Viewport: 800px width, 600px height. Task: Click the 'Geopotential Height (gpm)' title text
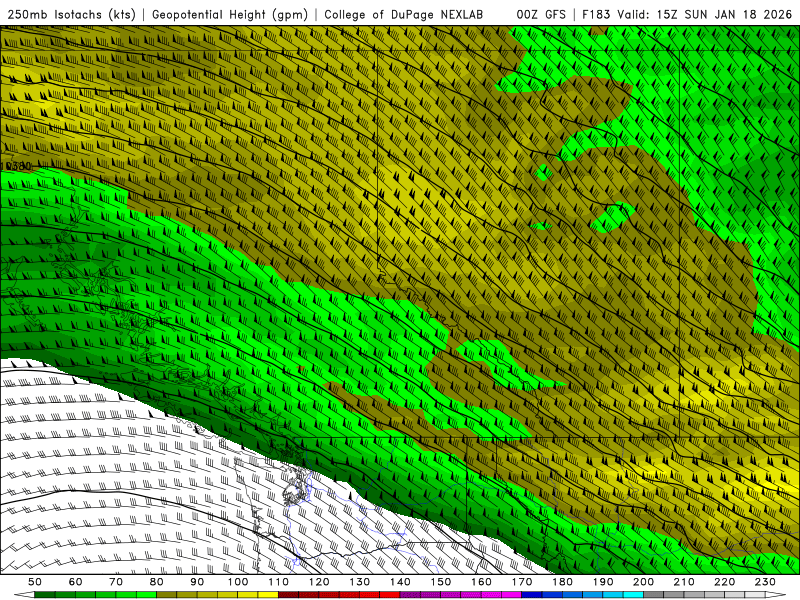[x=230, y=14]
